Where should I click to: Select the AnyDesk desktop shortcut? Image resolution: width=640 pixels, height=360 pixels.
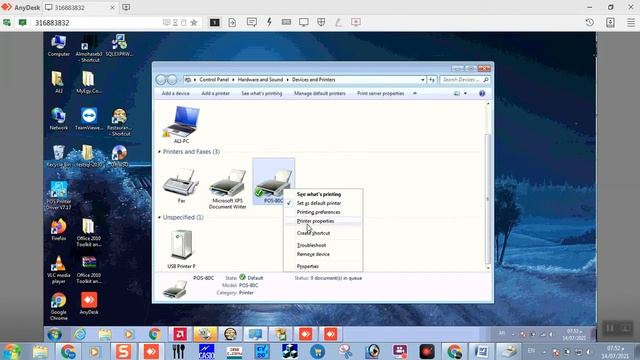coord(89,303)
